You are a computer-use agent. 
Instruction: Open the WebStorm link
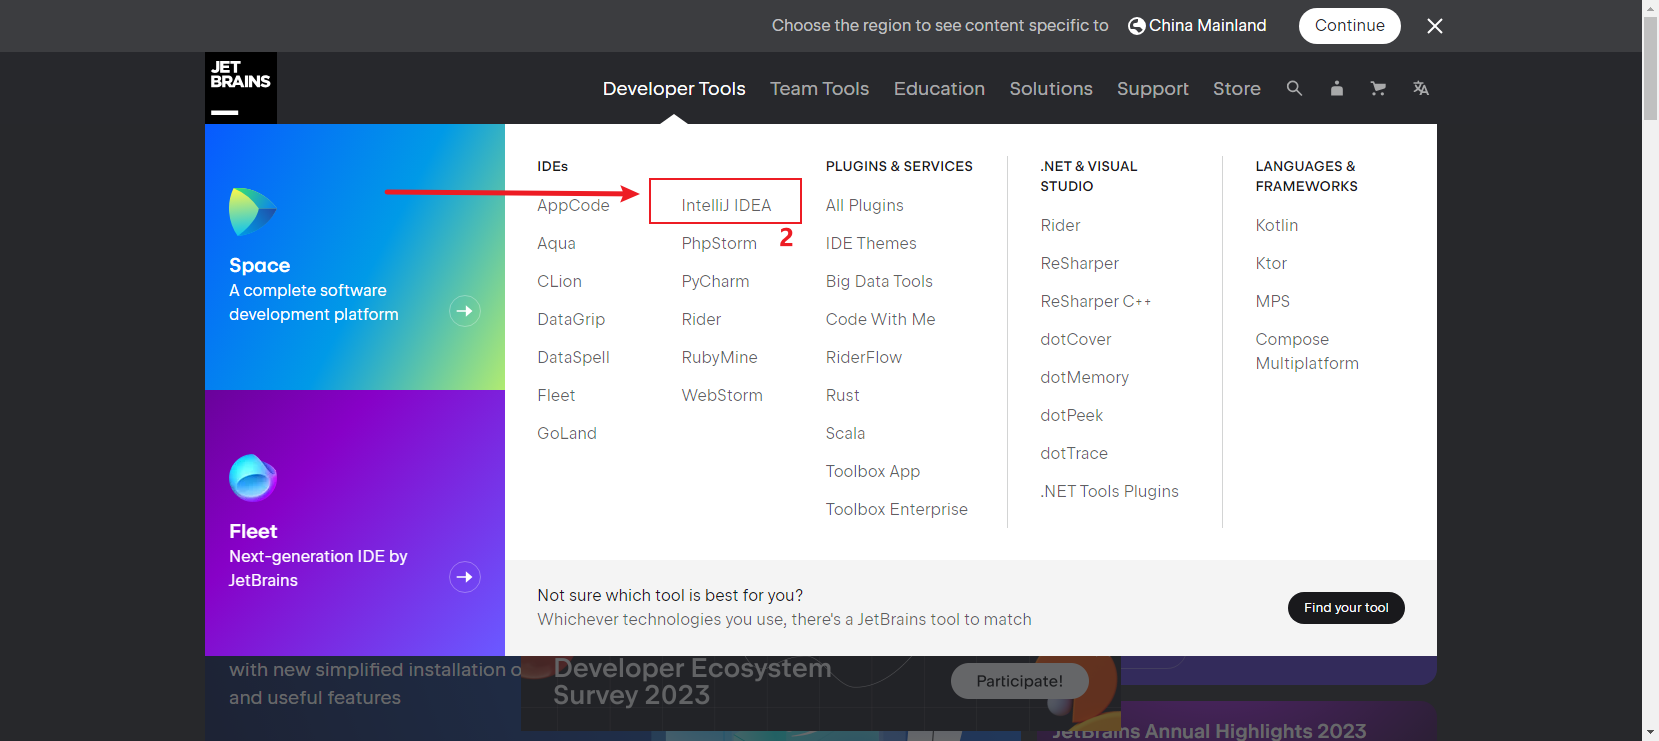point(722,395)
